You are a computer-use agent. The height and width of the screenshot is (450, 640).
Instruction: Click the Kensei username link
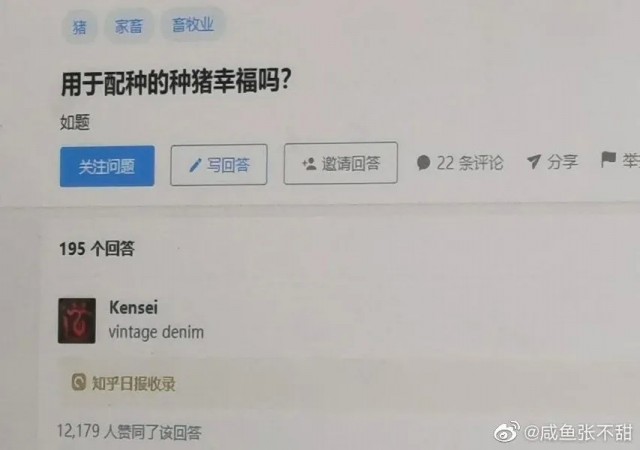[133, 307]
